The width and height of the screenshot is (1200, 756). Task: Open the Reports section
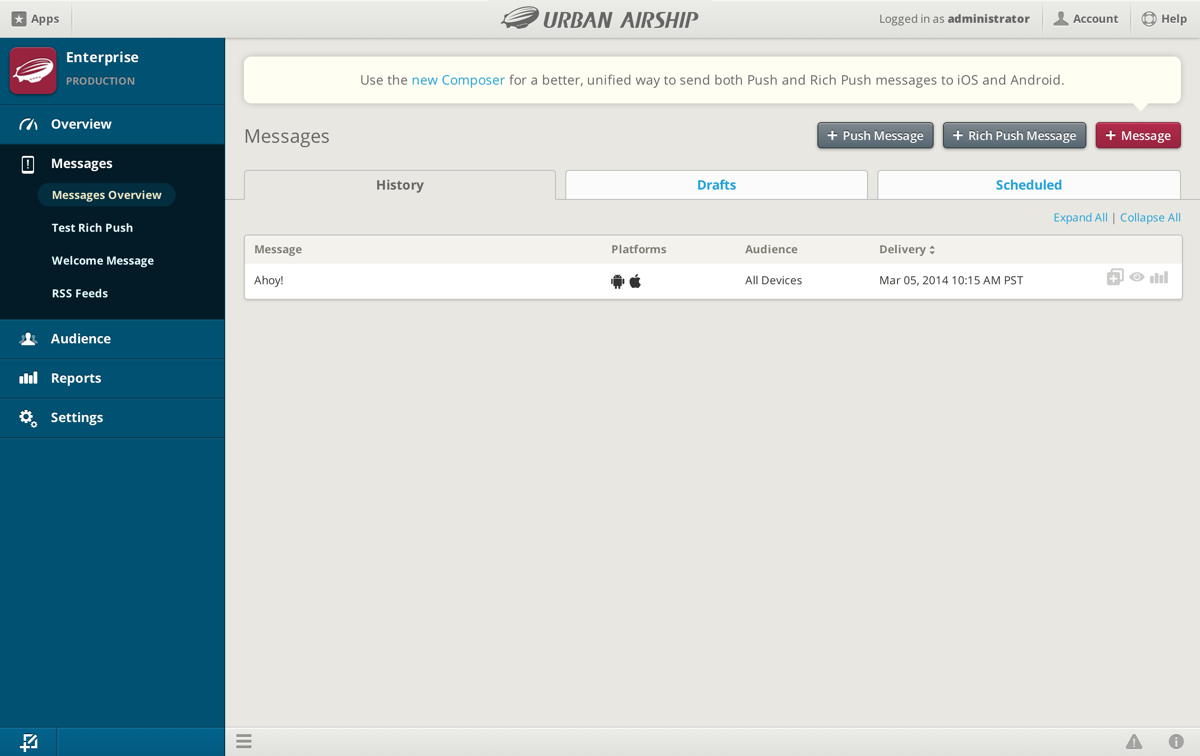[112, 378]
